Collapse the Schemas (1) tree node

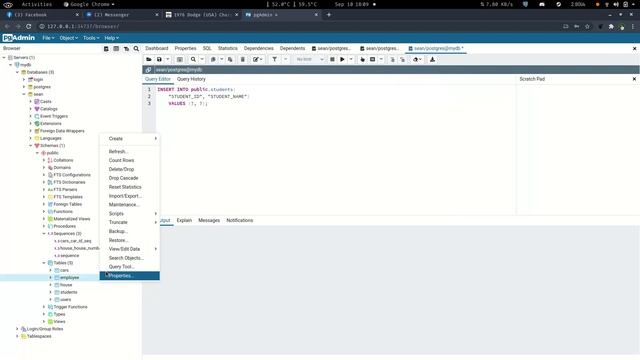point(31,146)
